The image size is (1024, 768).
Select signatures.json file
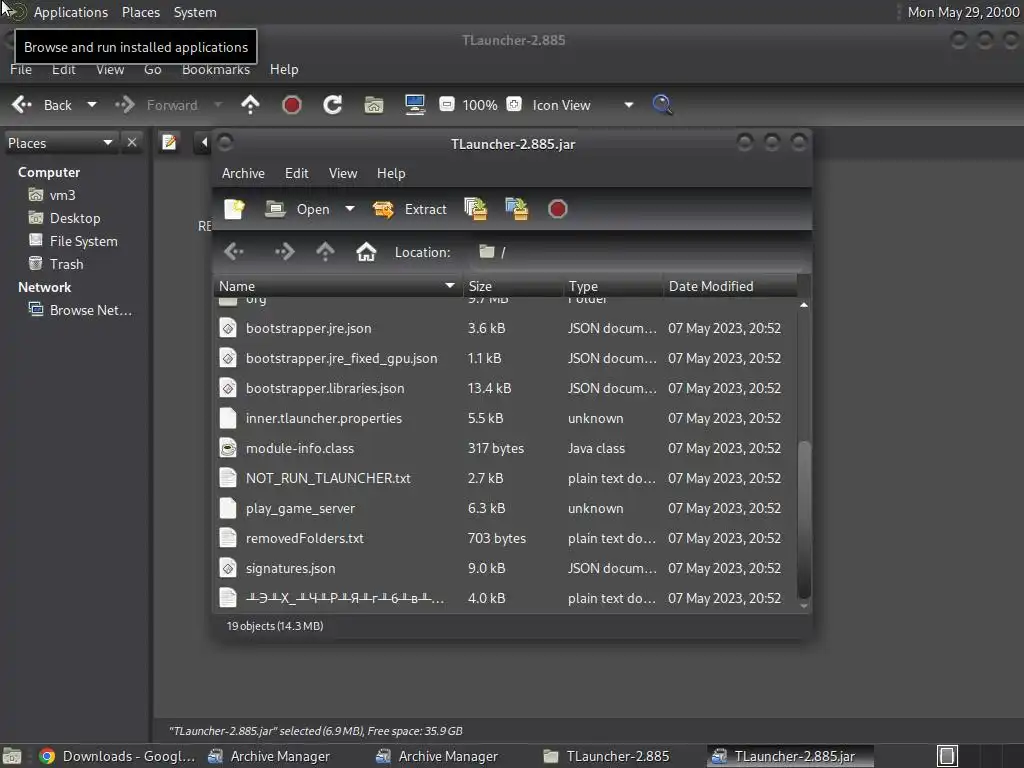(x=505, y=568)
